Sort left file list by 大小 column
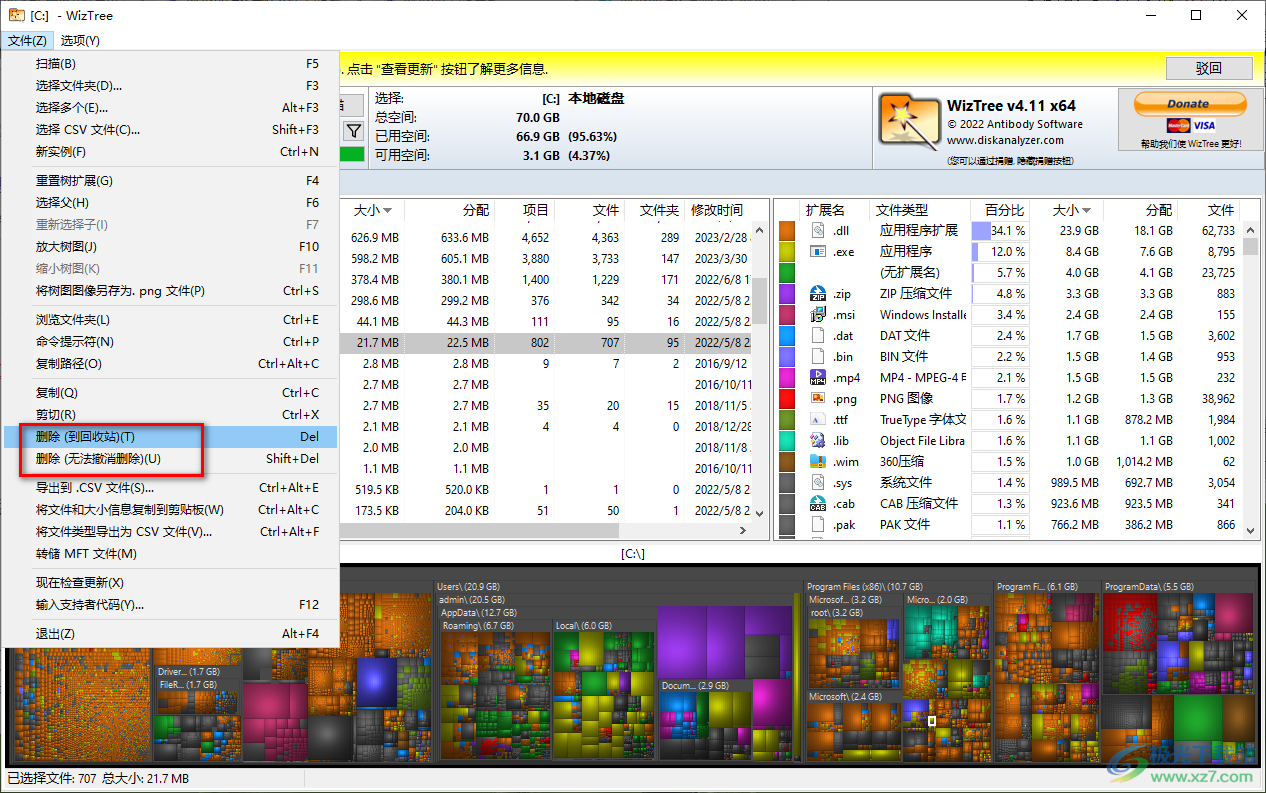 [372, 210]
